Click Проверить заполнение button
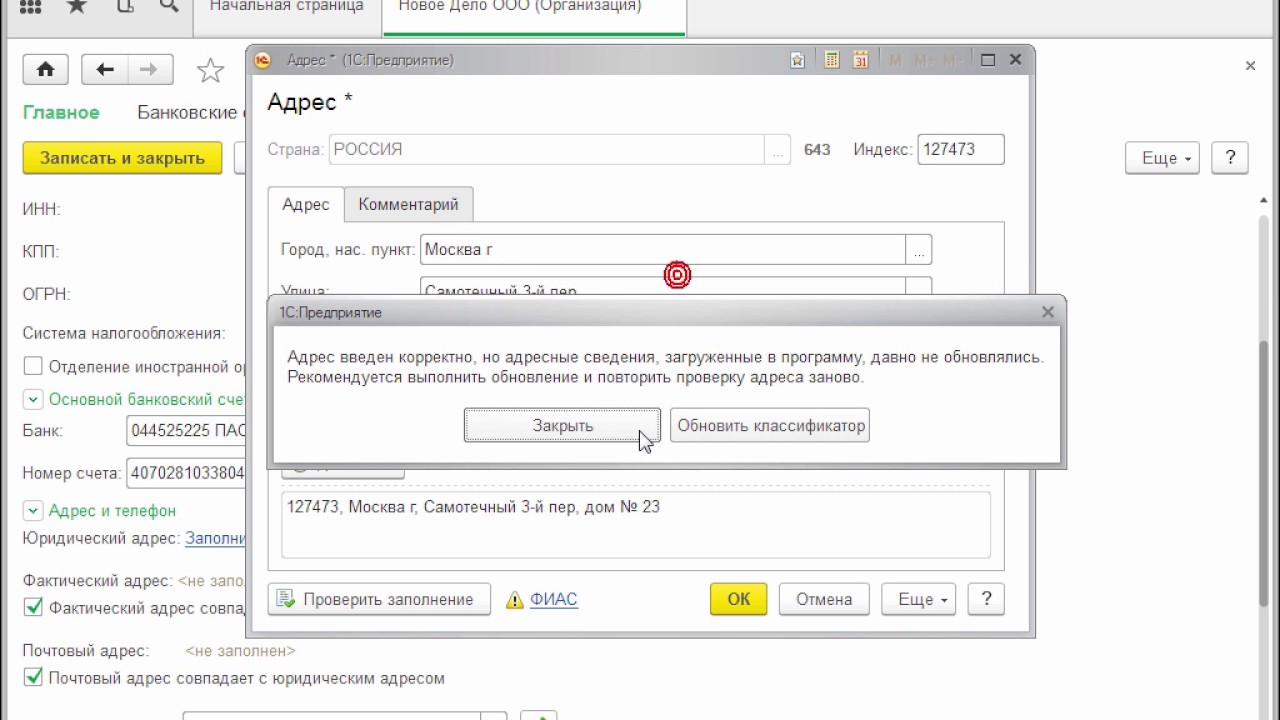 pos(379,599)
